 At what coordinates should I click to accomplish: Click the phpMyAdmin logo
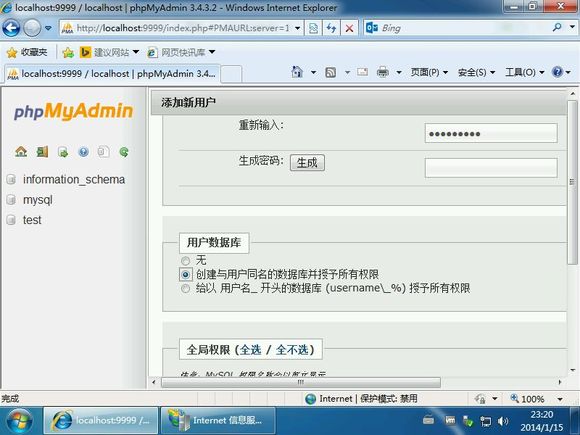tap(73, 111)
